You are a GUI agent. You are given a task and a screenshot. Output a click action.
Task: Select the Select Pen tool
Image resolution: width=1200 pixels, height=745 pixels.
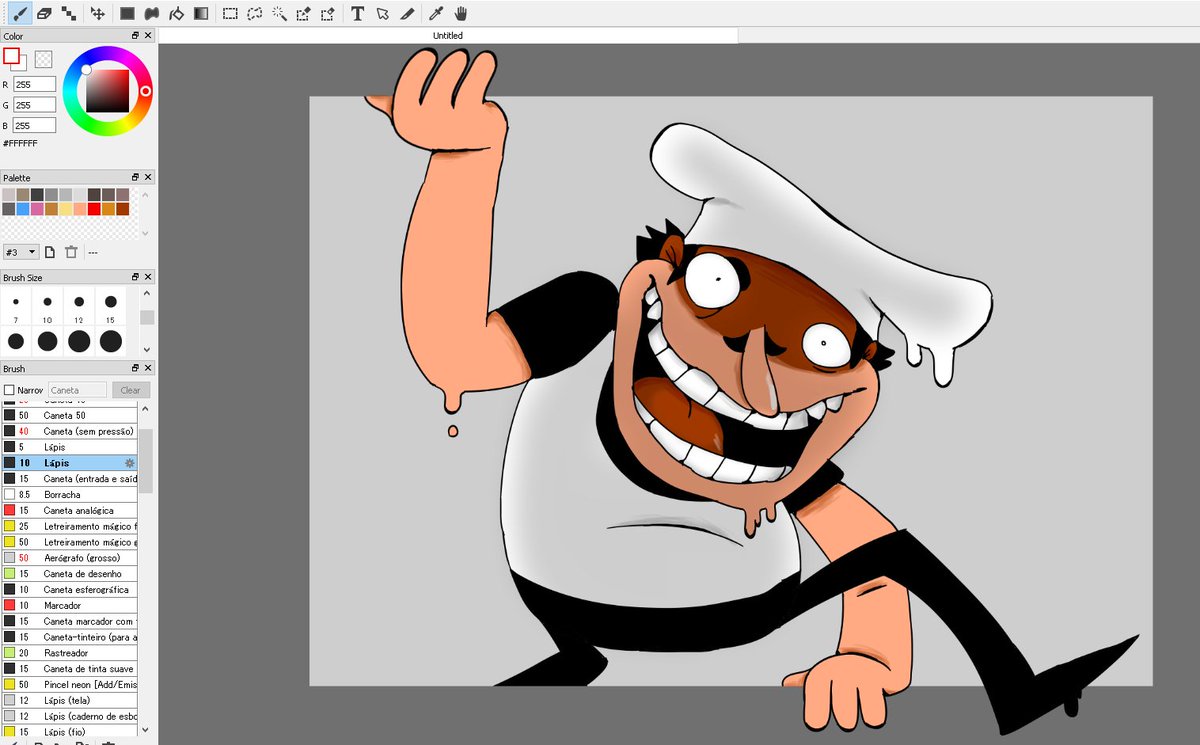click(x=303, y=13)
